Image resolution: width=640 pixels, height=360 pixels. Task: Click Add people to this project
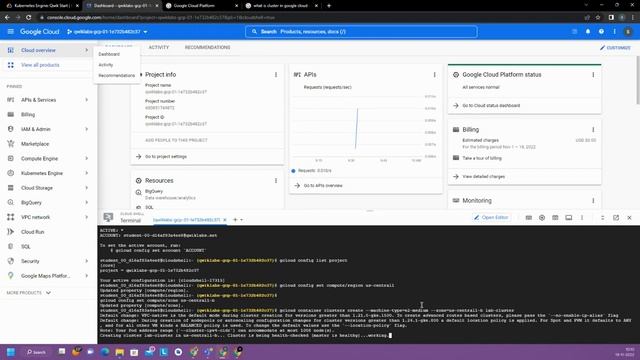click(x=176, y=140)
